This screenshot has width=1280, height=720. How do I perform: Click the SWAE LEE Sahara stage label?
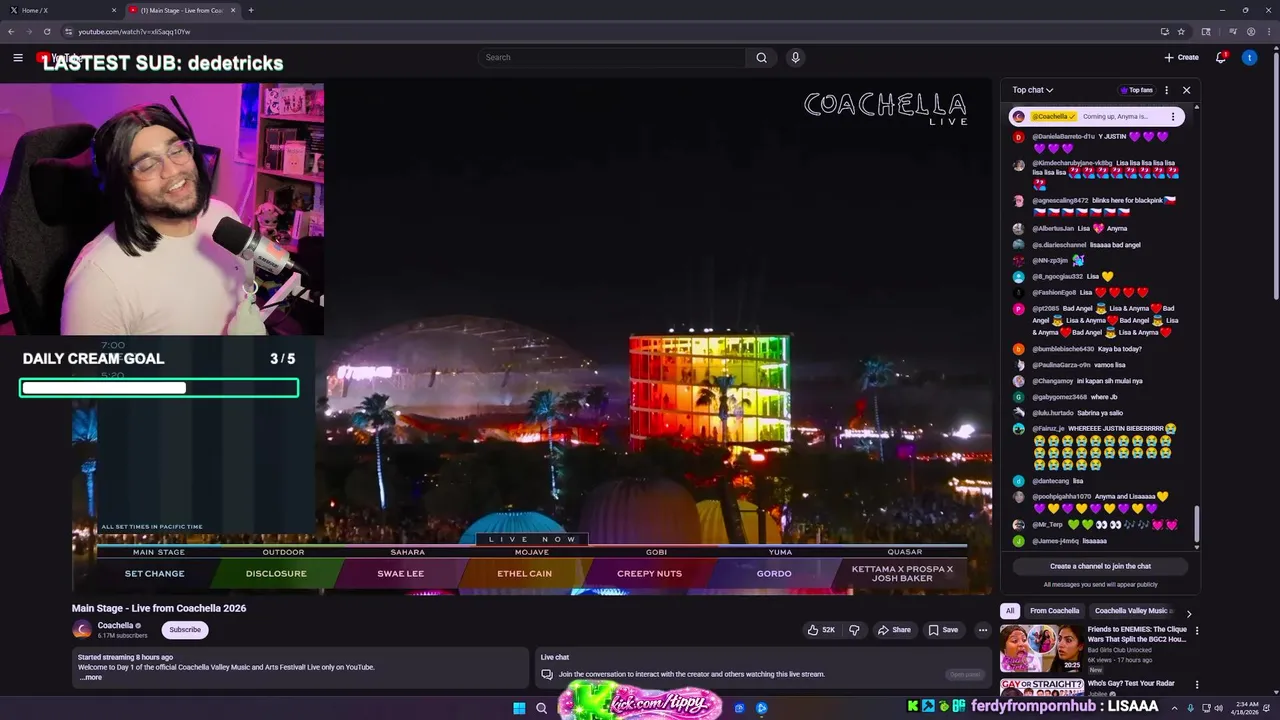pyautogui.click(x=400, y=574)
